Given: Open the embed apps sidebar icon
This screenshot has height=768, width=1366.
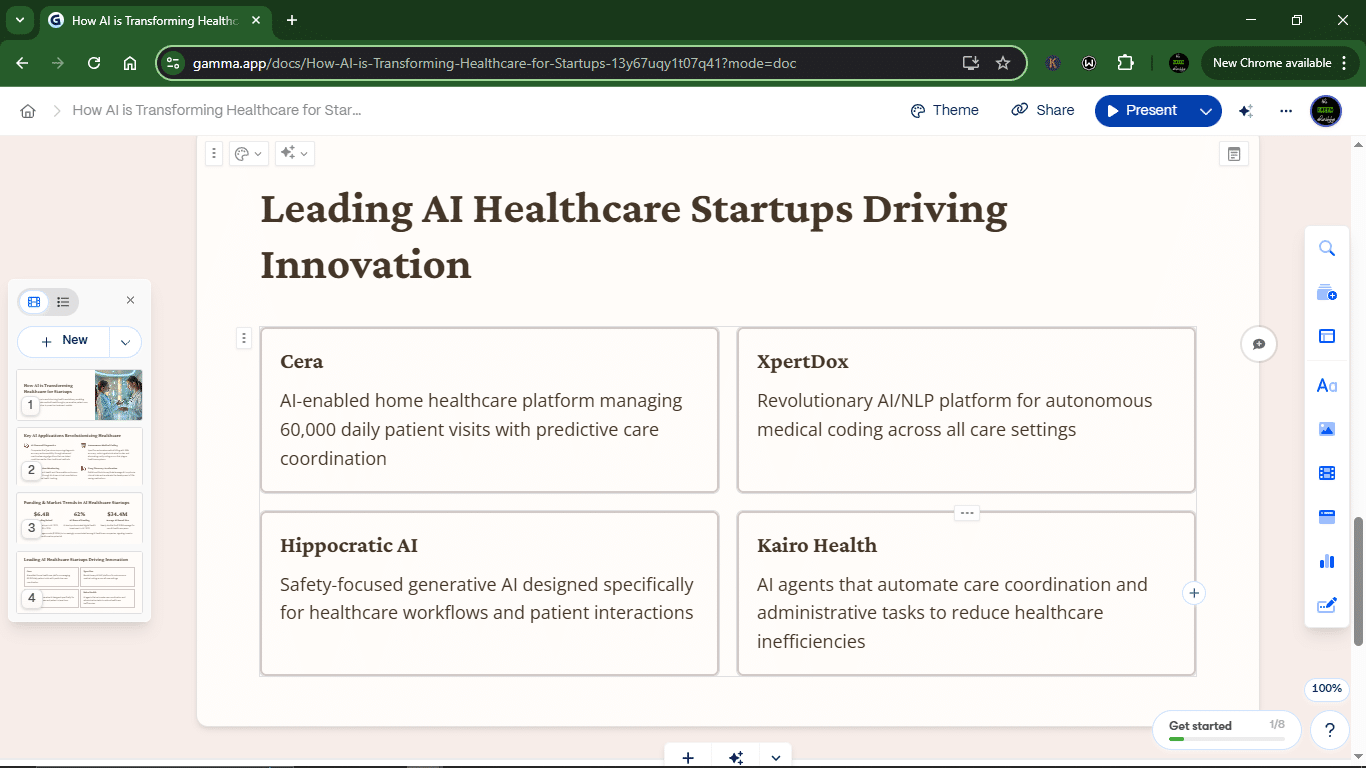Looking at the screenshot, I should pyautogui.click(x=1327, y=517).
